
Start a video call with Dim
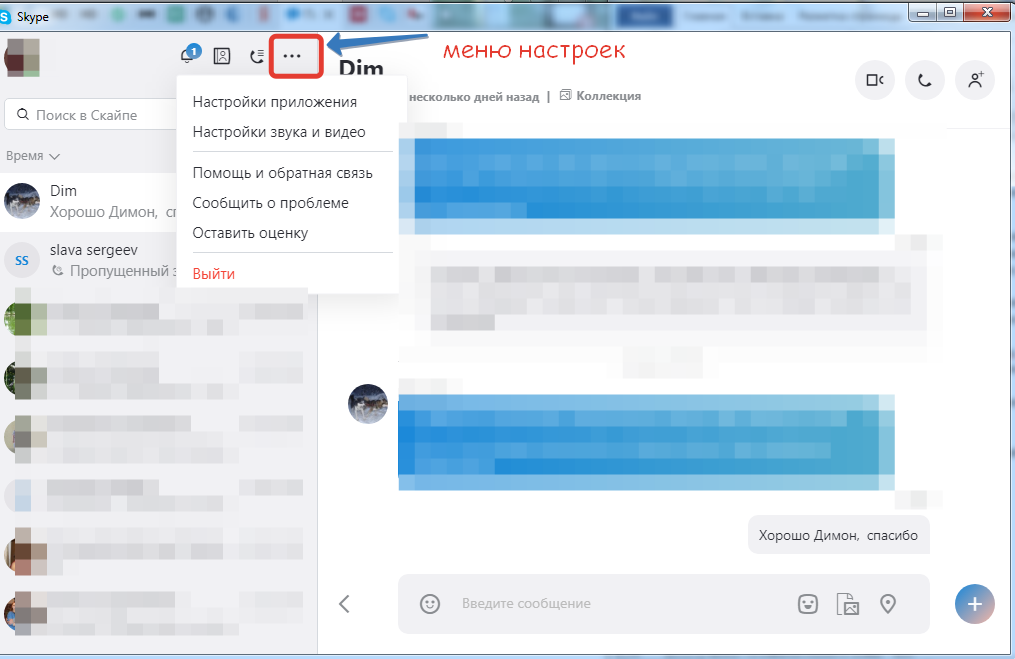[875, 80]
